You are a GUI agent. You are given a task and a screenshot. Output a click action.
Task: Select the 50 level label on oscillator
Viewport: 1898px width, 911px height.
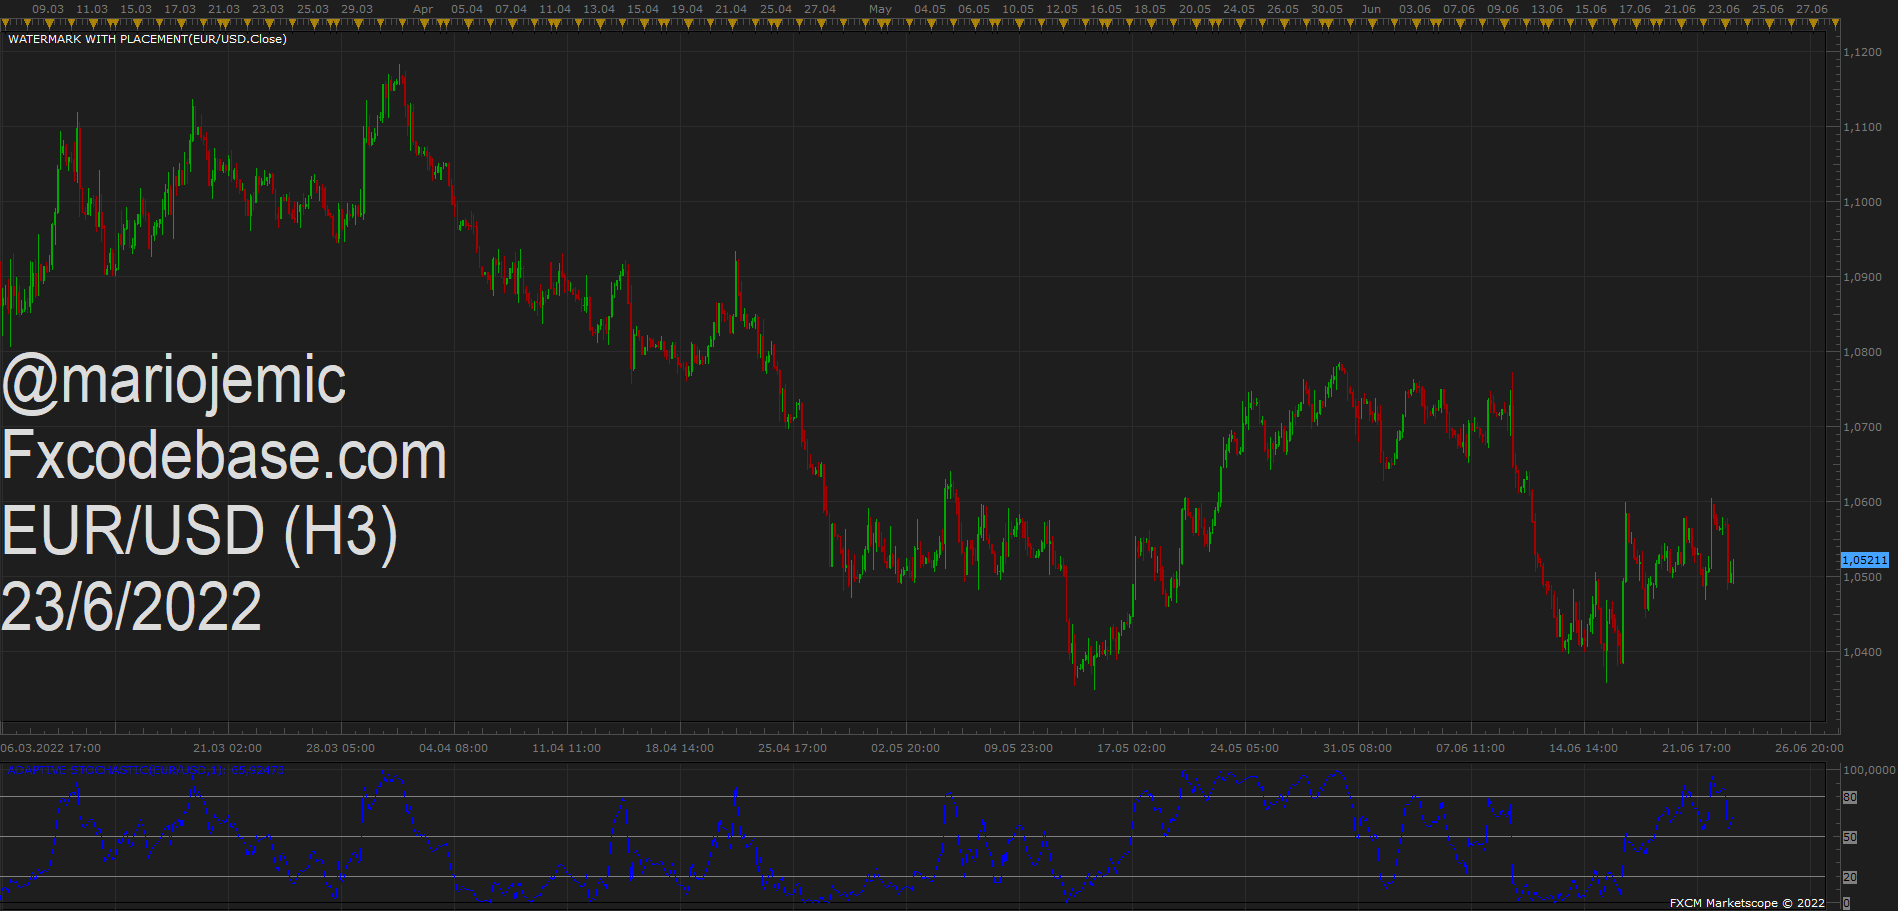tap(1850, 837)
